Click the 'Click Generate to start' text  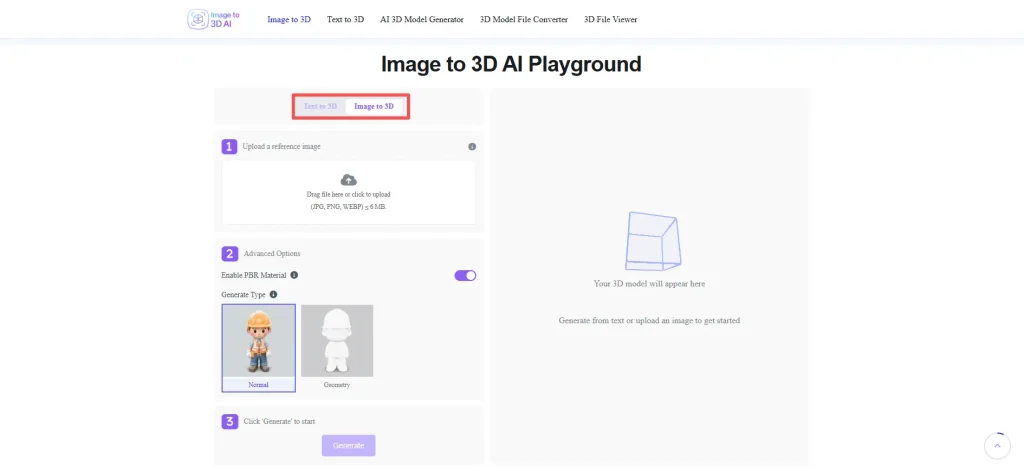click(x=280, y=422)
